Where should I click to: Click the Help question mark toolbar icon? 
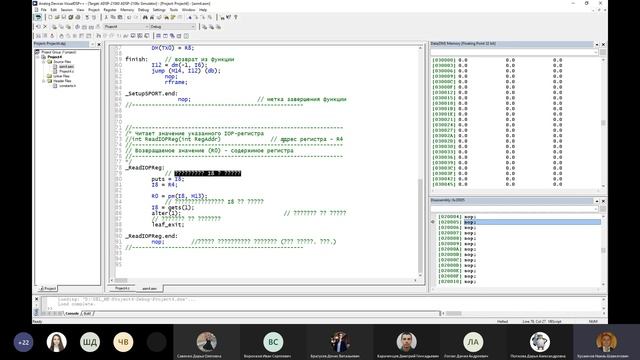pos(236,18)
